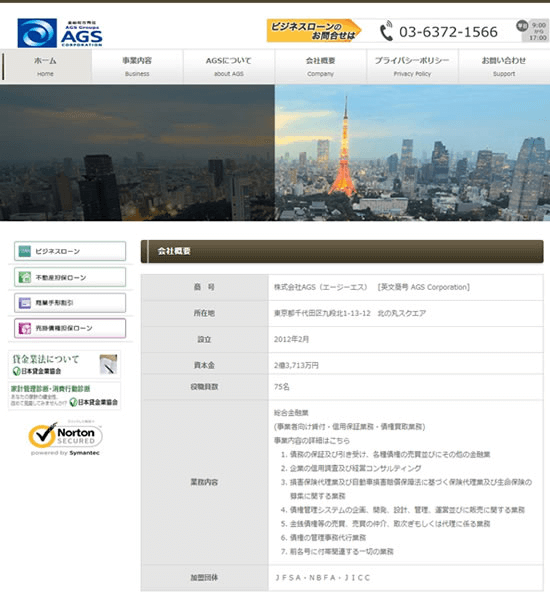Click the phone handset icon
550x610 pixels.
pyautogui.click(x=386, y=31)
